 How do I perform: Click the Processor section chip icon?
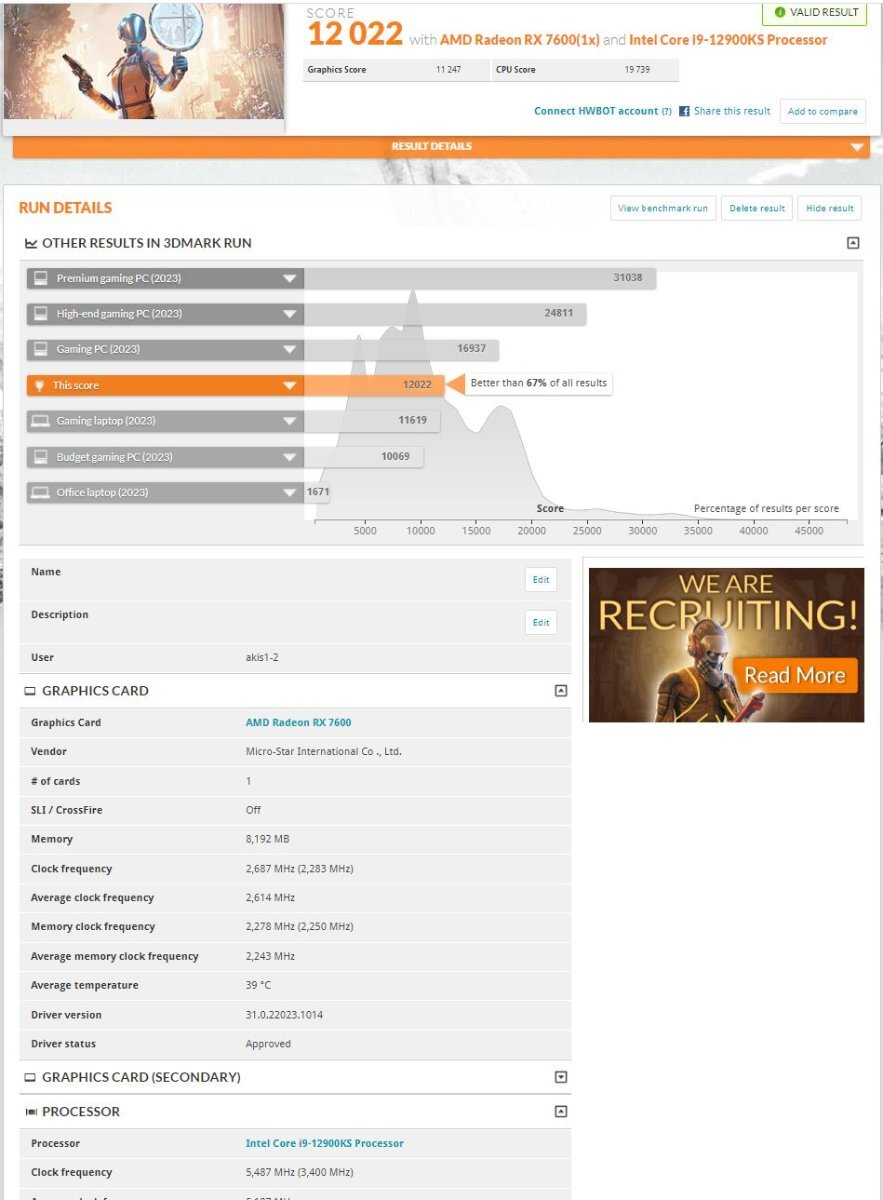click(x=31, y=1112)
